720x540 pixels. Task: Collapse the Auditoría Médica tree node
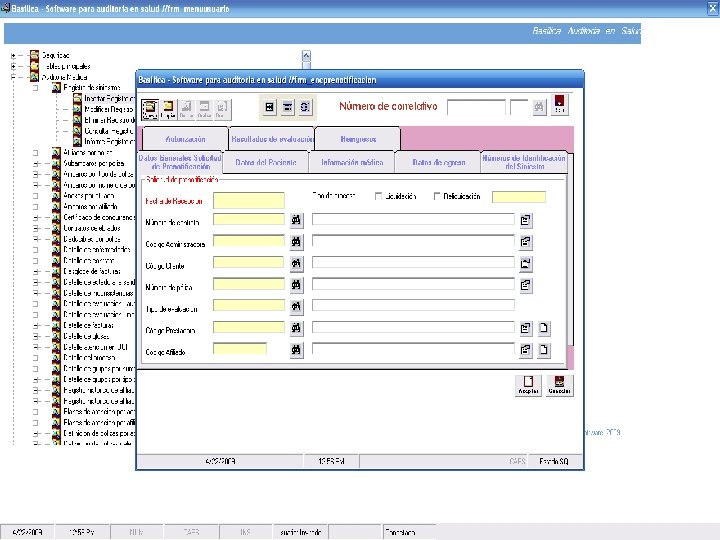pyautogui.click(x=13, y=77)
